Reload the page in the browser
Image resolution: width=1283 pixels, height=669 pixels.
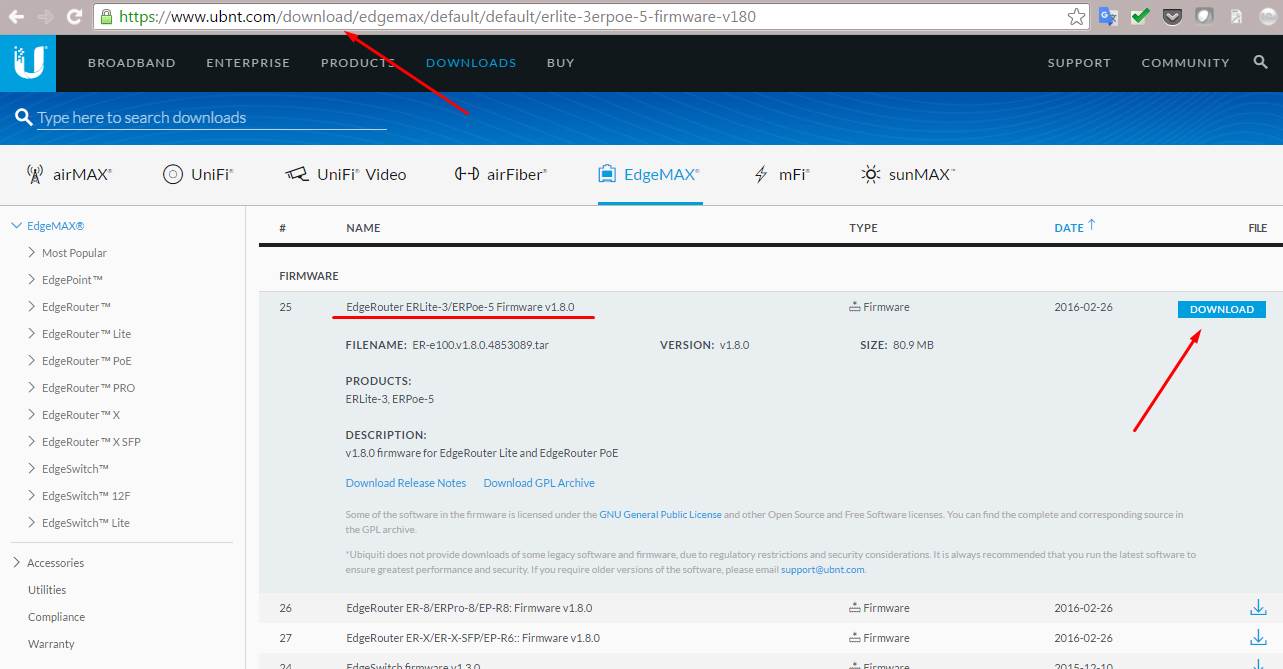pos(74,17)
